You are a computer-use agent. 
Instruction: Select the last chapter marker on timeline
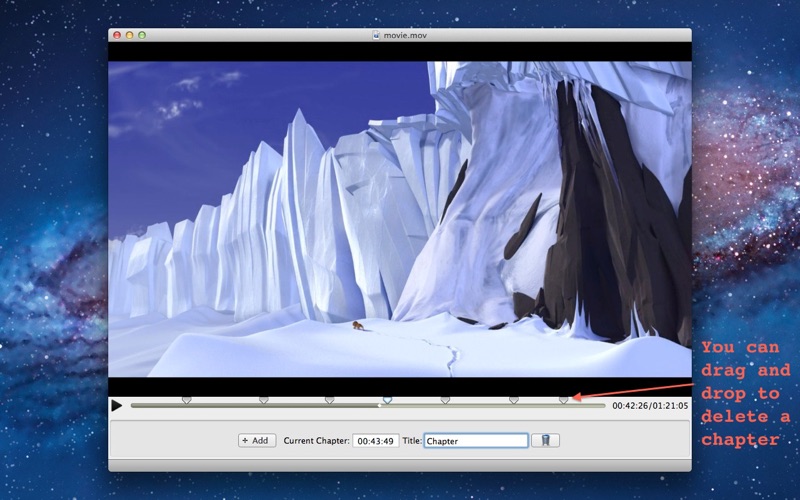point(563,401)
